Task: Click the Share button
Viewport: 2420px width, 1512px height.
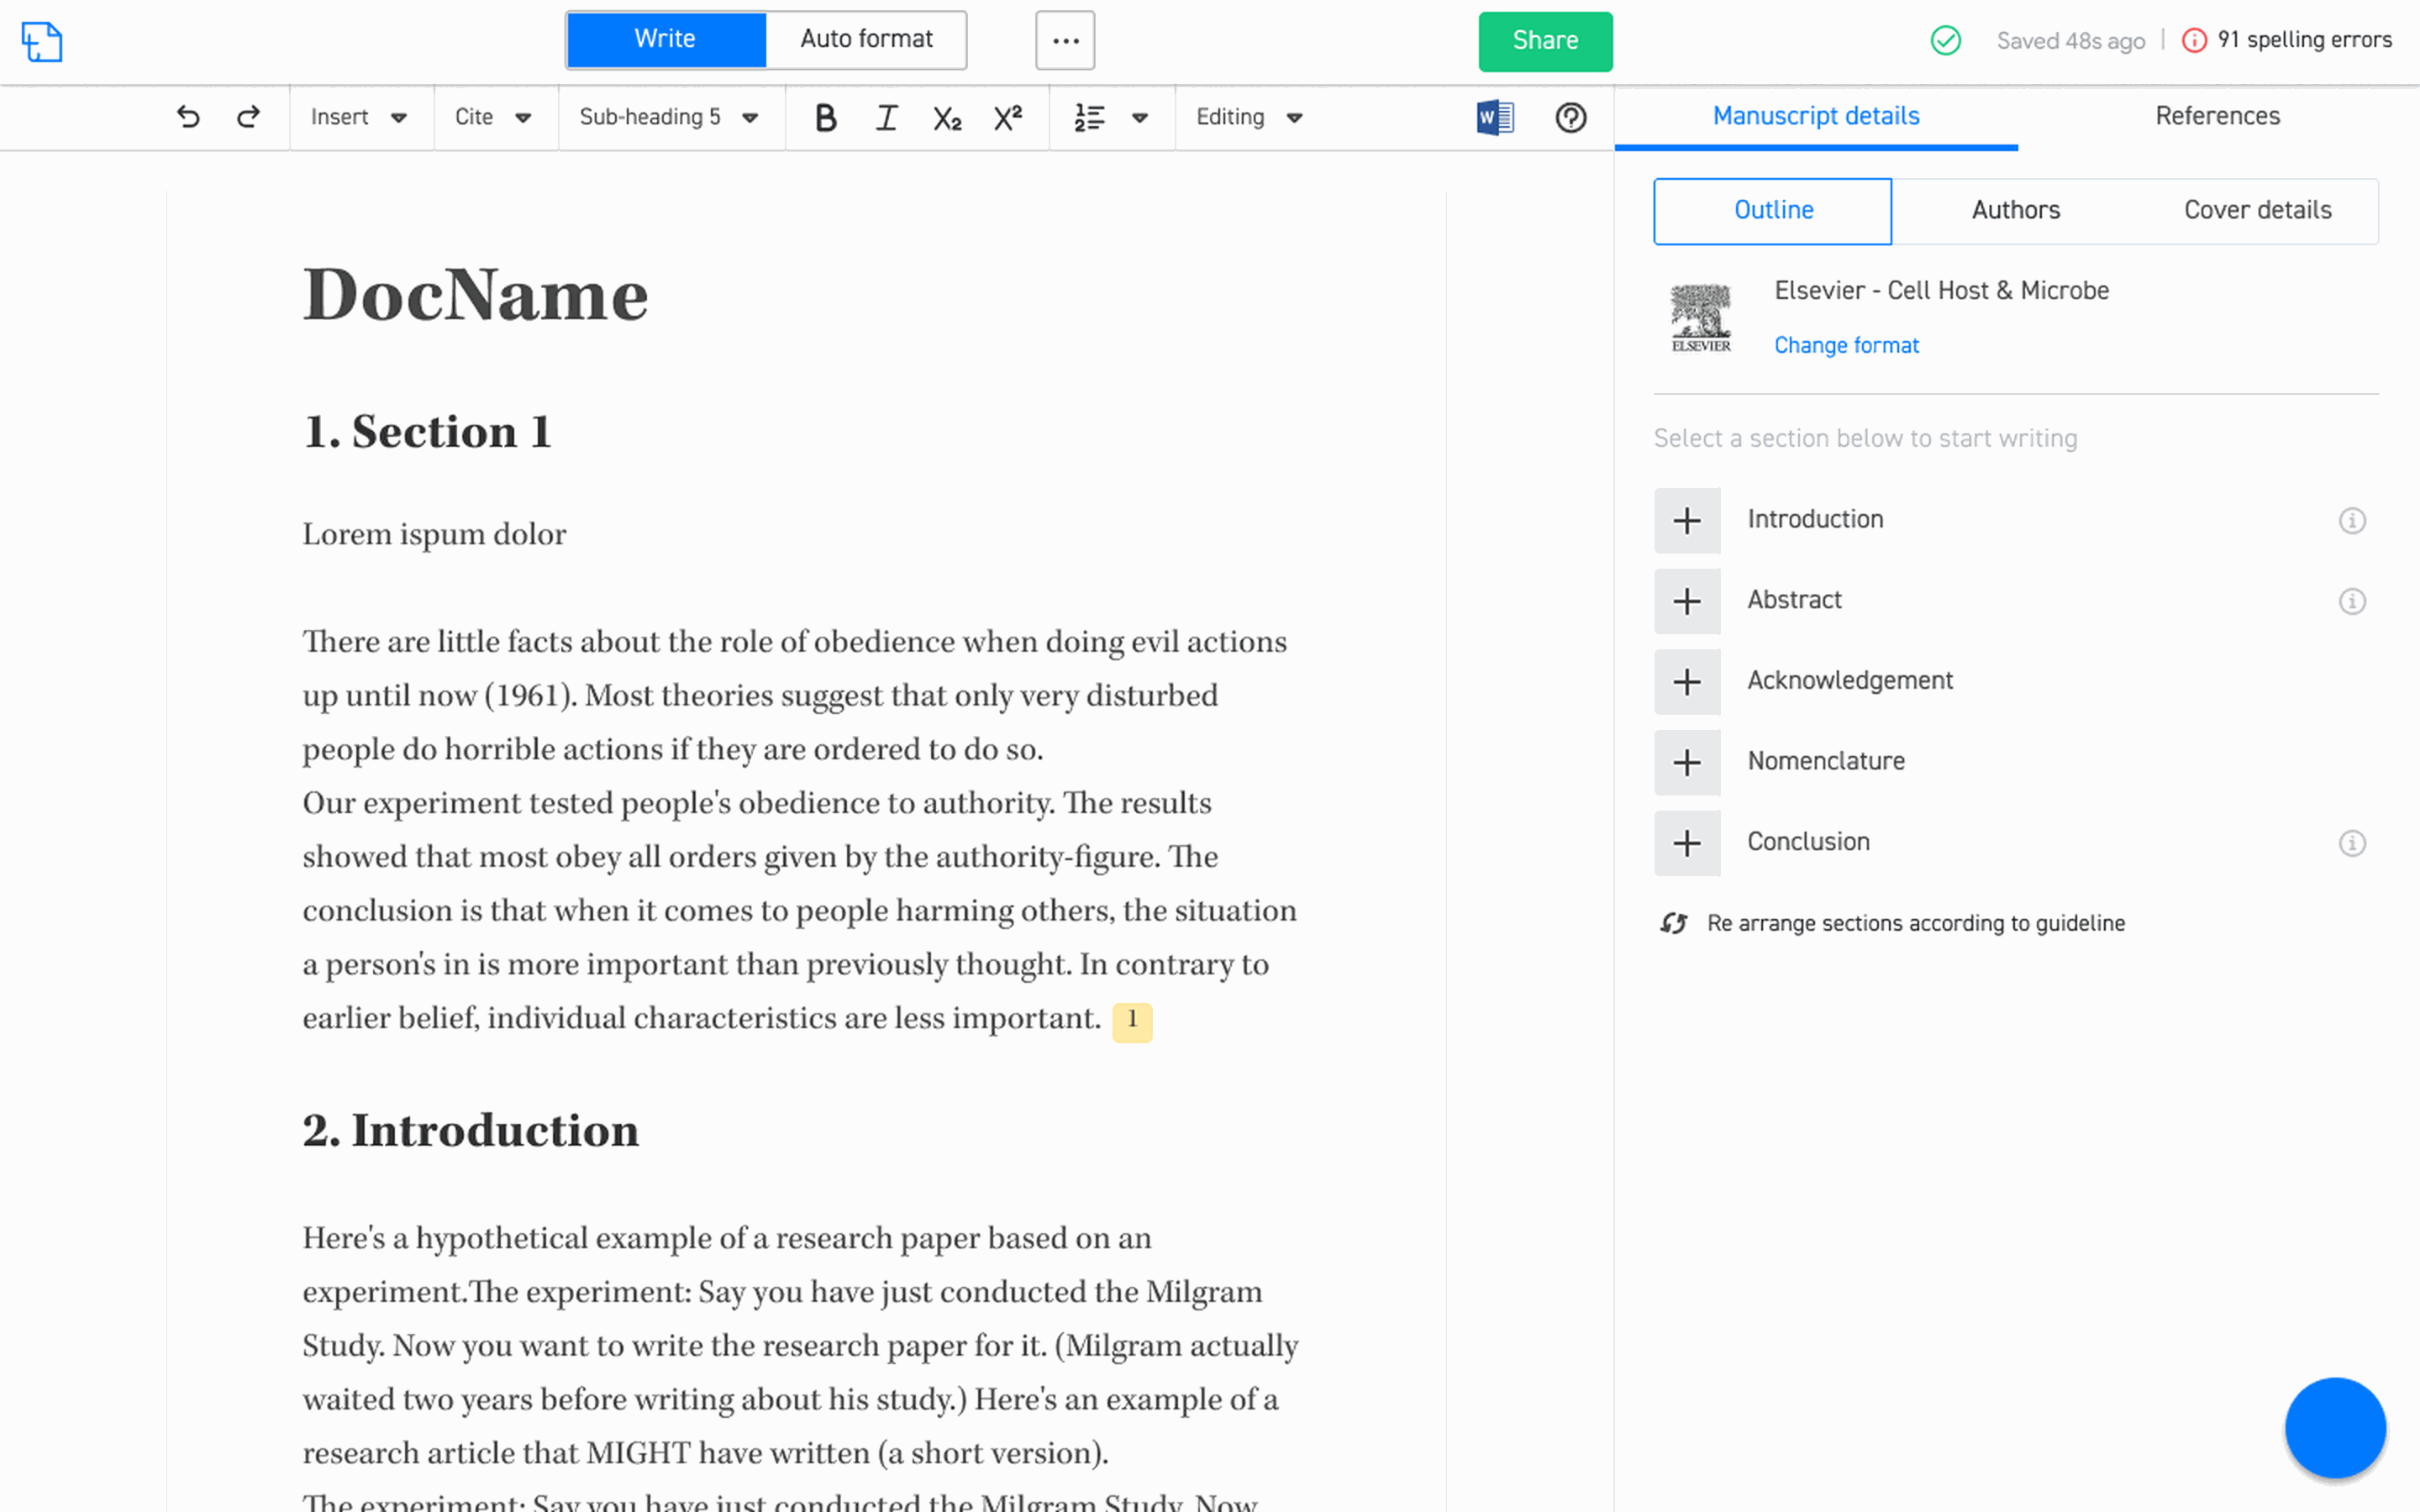Action: click(1545, 41)
